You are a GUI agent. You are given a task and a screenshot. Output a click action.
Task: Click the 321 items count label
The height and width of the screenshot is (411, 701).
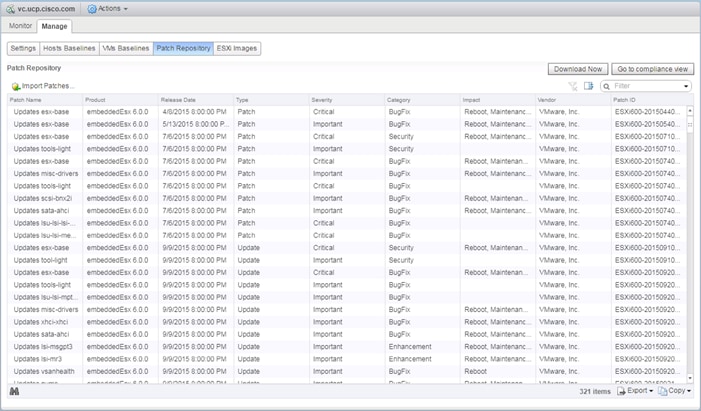(x=595, y=391)
